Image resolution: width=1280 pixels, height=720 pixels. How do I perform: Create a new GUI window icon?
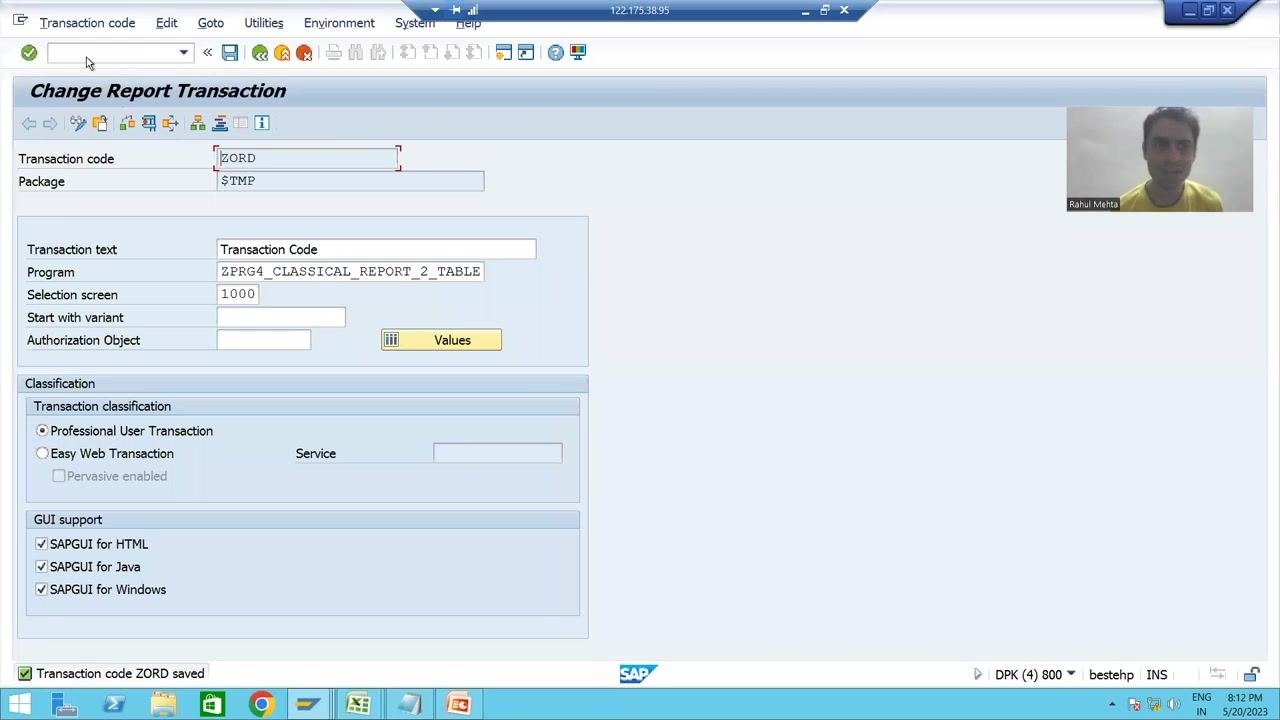coord(504,52)
